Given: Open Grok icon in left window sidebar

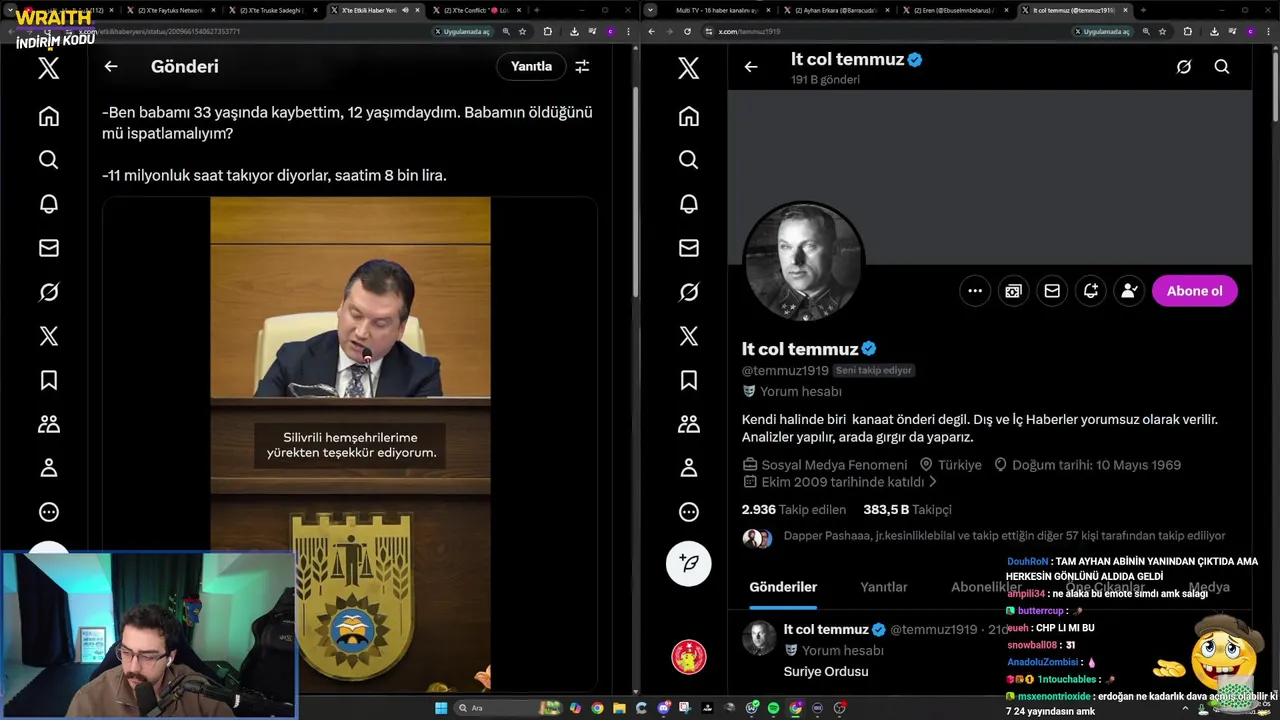Looking at the screenshot, I should (48, 292).
